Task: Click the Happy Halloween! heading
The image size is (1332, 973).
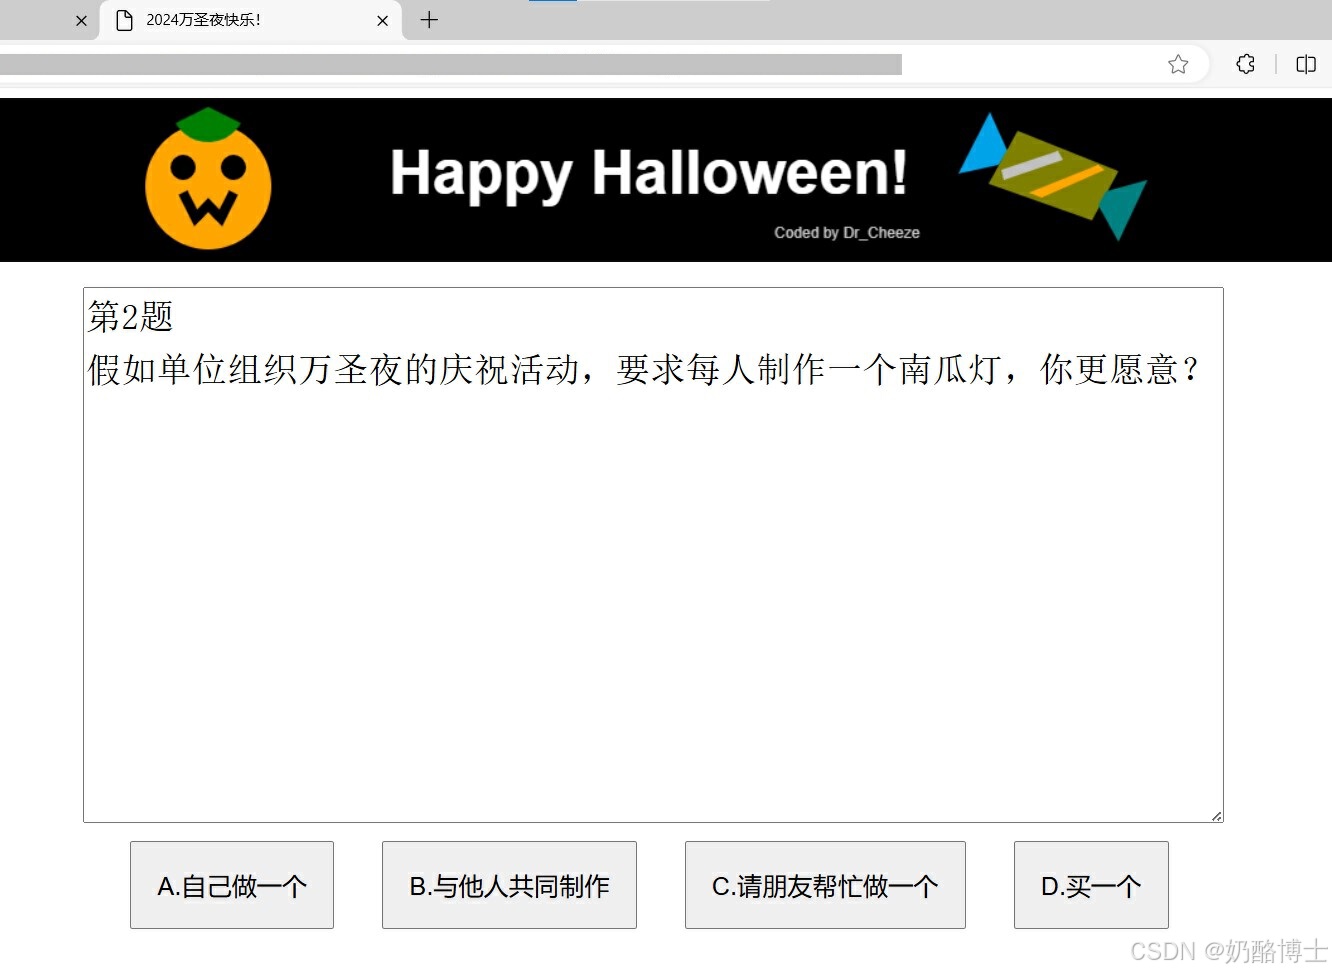Action: pyautogui.click(x=649, y=173)
